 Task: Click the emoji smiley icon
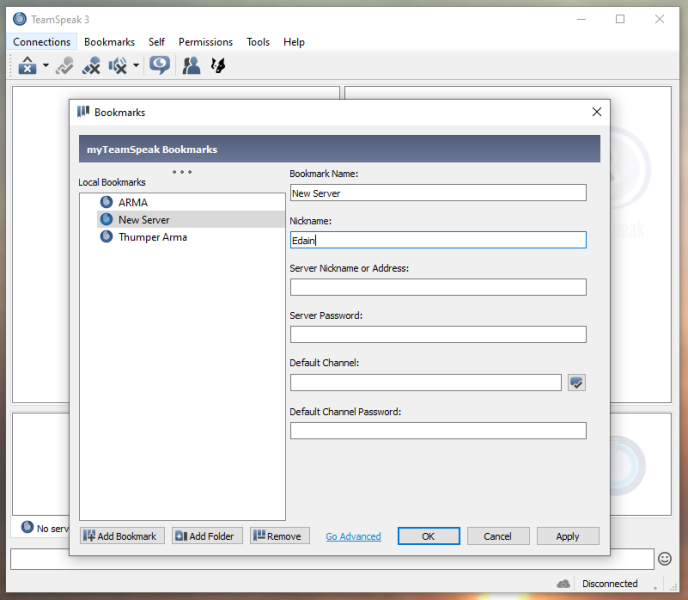click(665, 558)
